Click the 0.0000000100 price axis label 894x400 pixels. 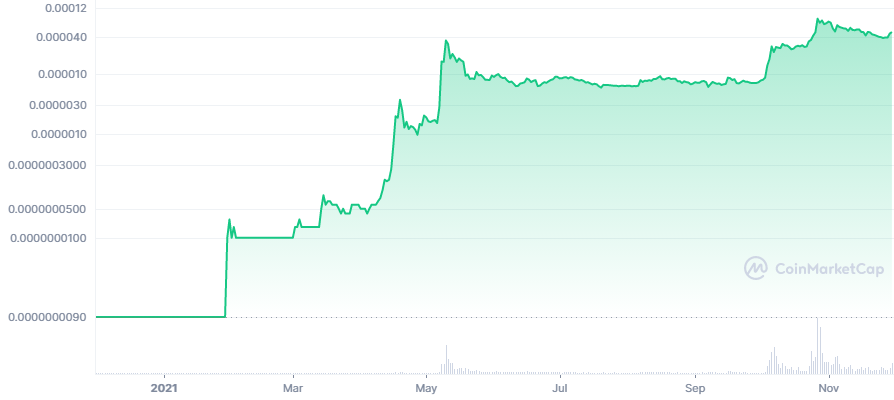(x=51, y=238)
